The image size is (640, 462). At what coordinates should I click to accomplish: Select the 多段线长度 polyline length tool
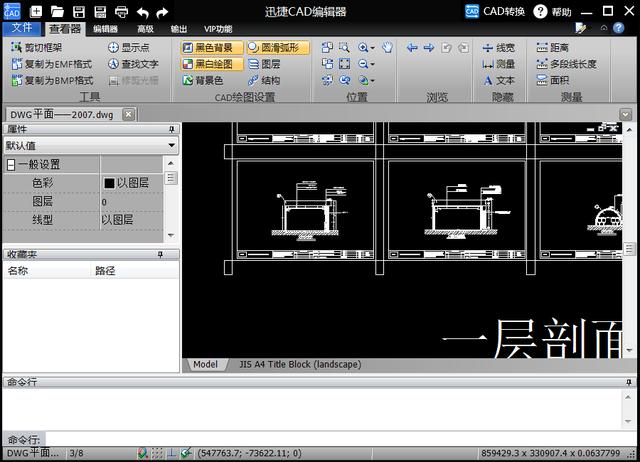pyautogui.click(x=566, y=64)
